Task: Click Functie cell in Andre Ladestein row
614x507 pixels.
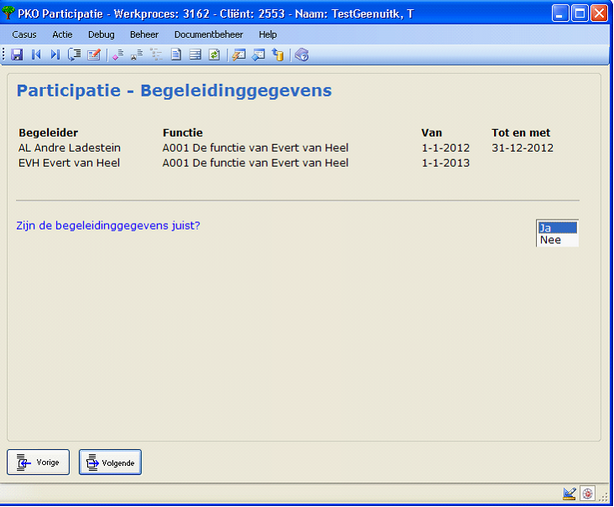Action: (x=255, y=148)
